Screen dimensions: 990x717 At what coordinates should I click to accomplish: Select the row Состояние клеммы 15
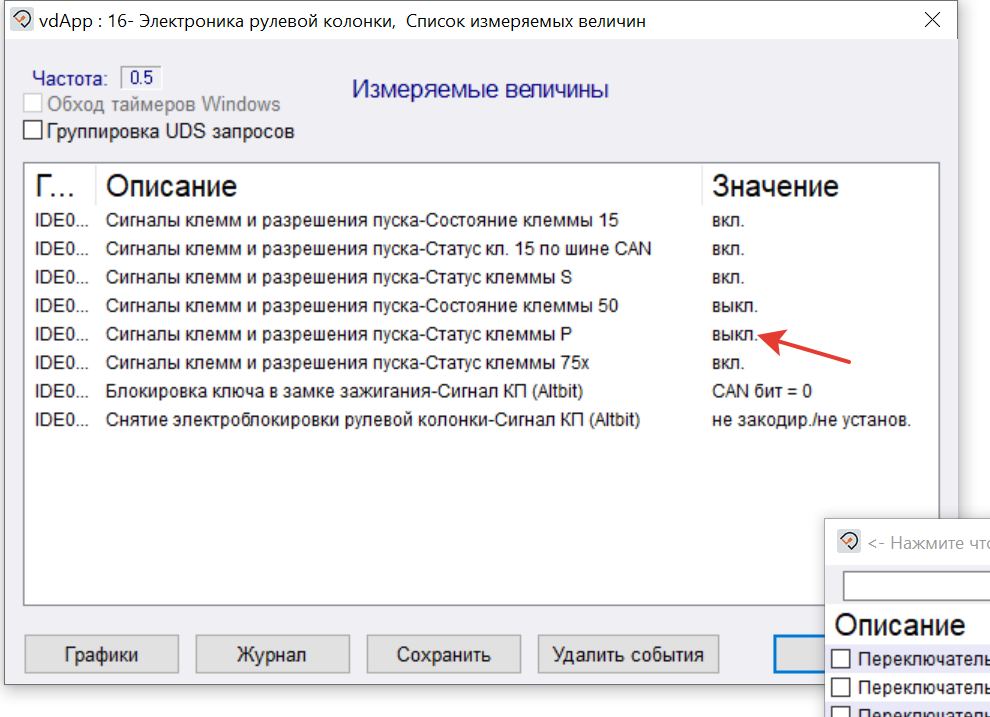[x=481, y=220]
